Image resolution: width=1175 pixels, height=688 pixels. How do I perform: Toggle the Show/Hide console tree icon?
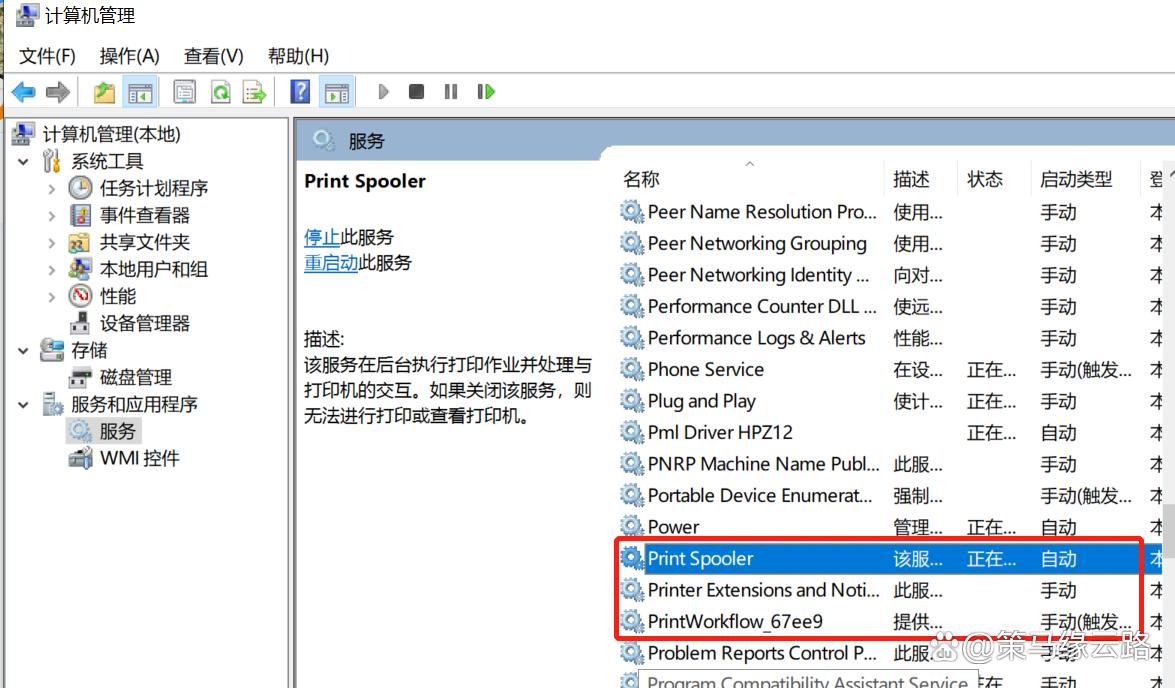click(140, 92)
